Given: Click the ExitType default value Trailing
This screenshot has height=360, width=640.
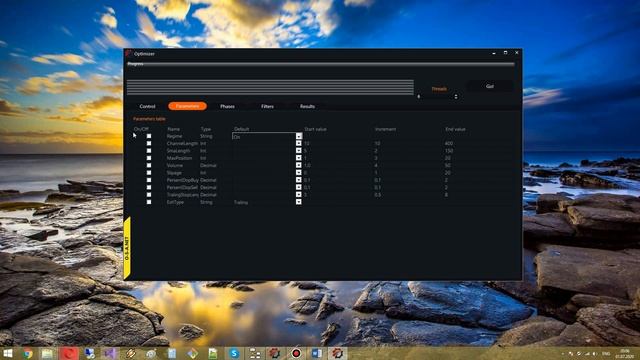Looking at the screenshot, I should click(x=241, y=202).
